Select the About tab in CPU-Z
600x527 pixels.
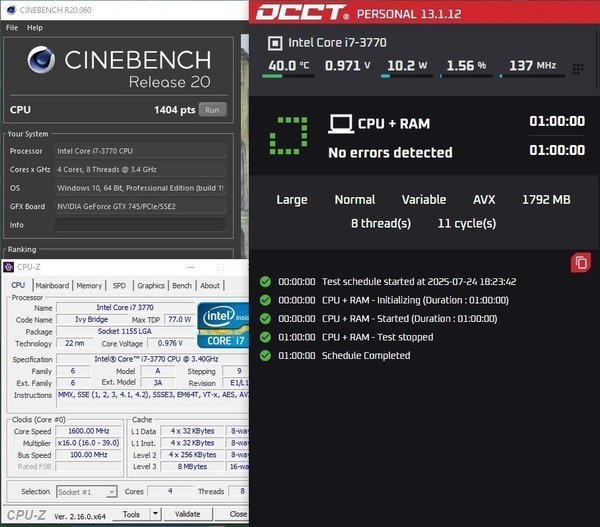click(x=210, y=286)
